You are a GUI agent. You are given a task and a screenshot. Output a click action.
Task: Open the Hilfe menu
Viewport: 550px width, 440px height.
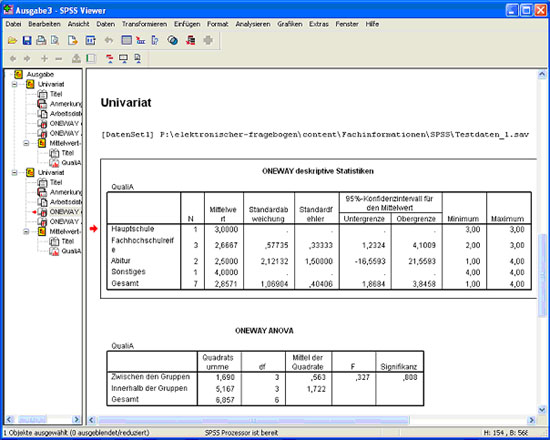[x=372, y=24]
